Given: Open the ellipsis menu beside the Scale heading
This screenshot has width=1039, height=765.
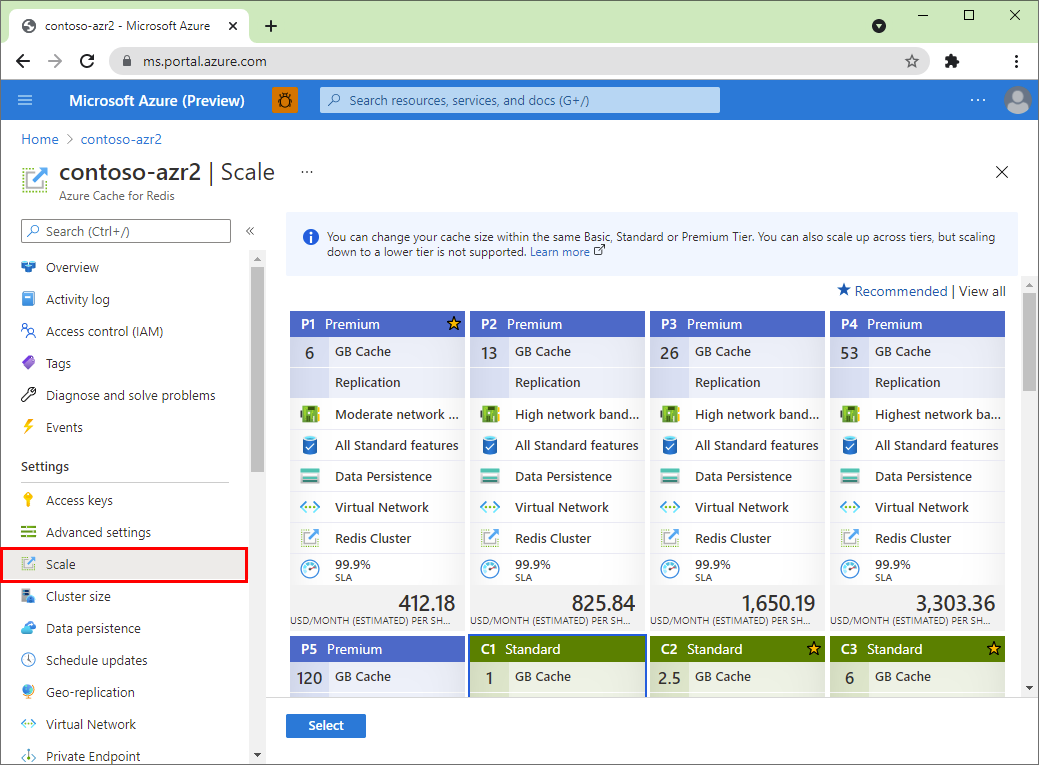Looking at the screenshot, I should click(306, 172).
